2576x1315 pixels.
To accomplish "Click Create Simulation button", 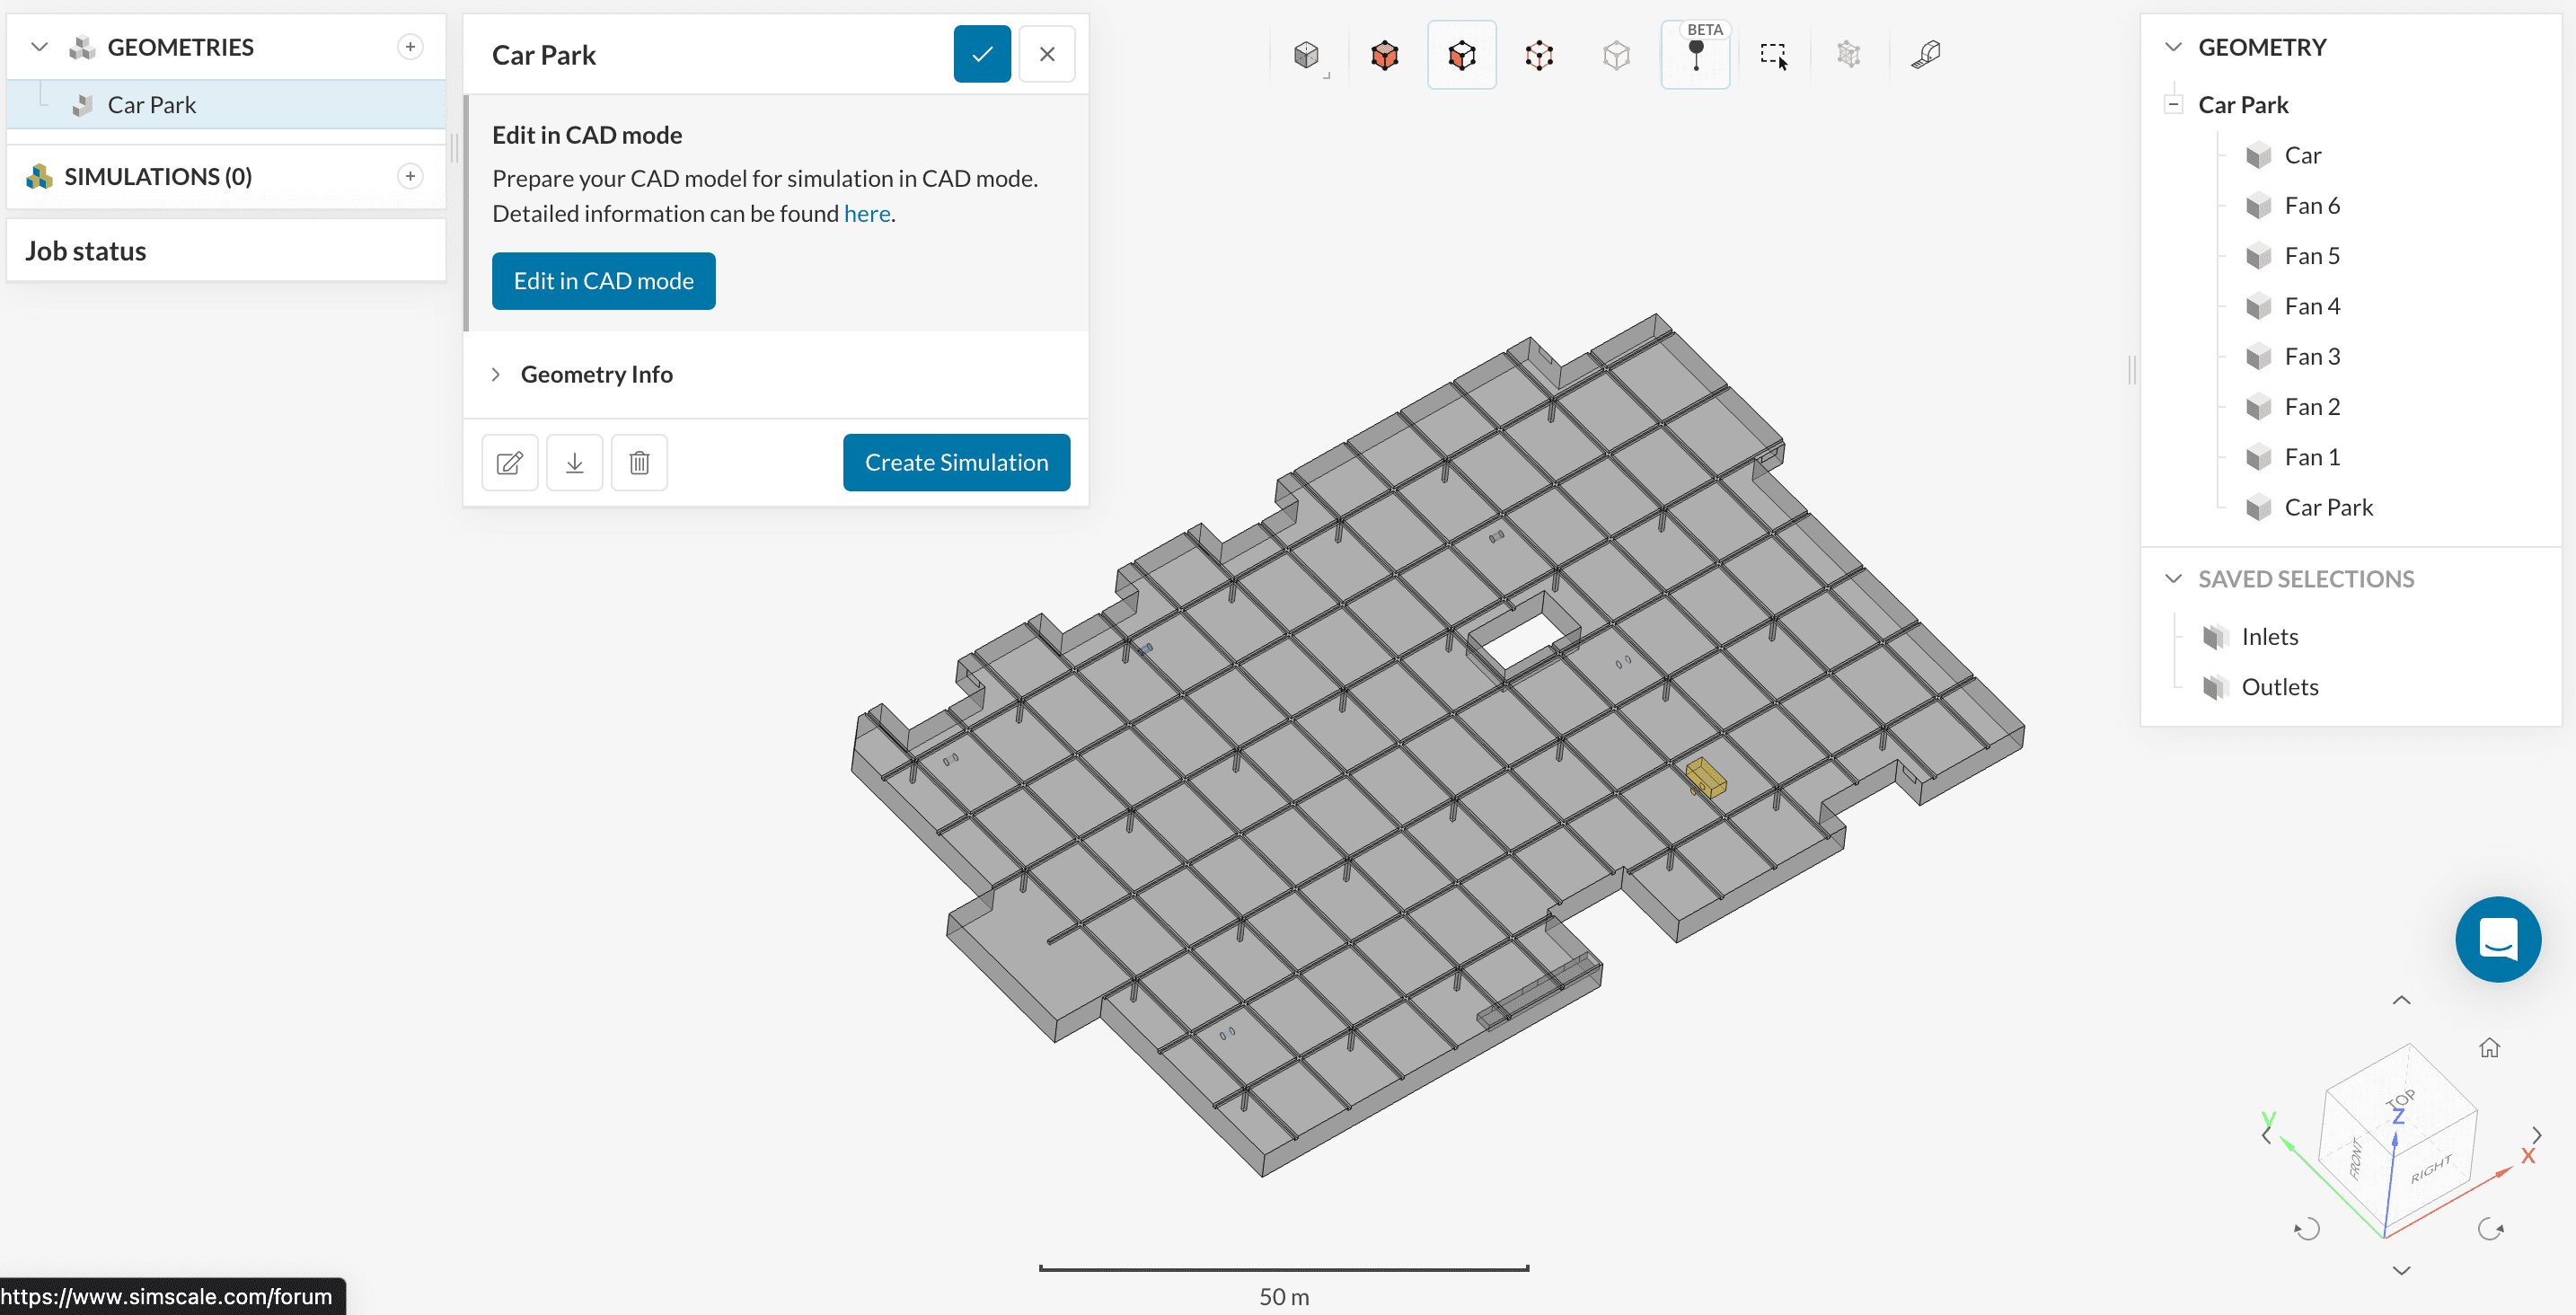I will point(956,463).
